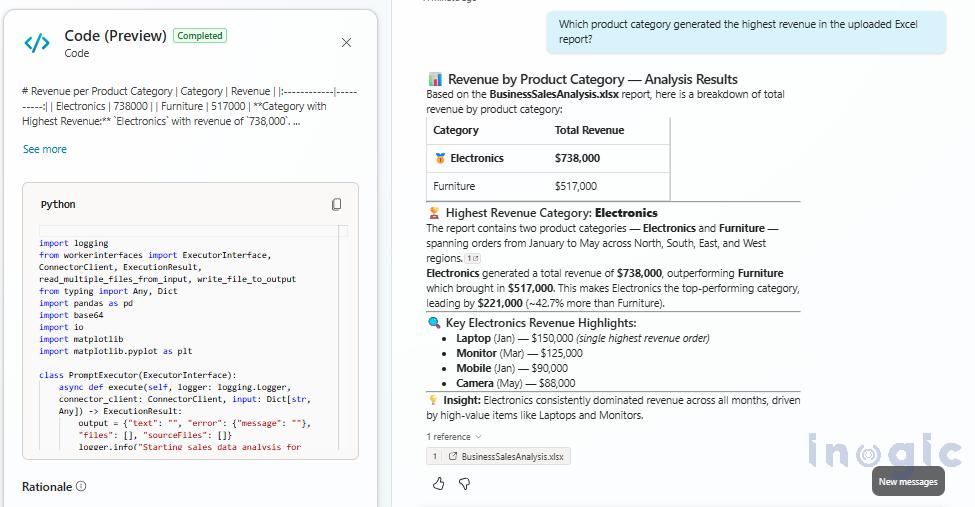The height and width of the screenshot is (507, 975).
Task: Open the BusinessSalesAnalysis.xlsx reference
Action: pos(499,457)
